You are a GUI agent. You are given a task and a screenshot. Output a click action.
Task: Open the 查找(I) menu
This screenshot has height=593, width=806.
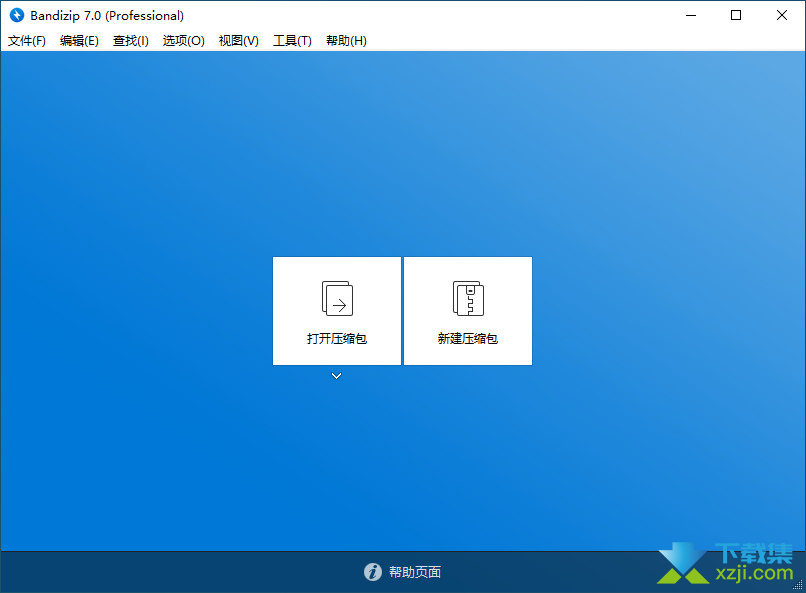point(131,41)
